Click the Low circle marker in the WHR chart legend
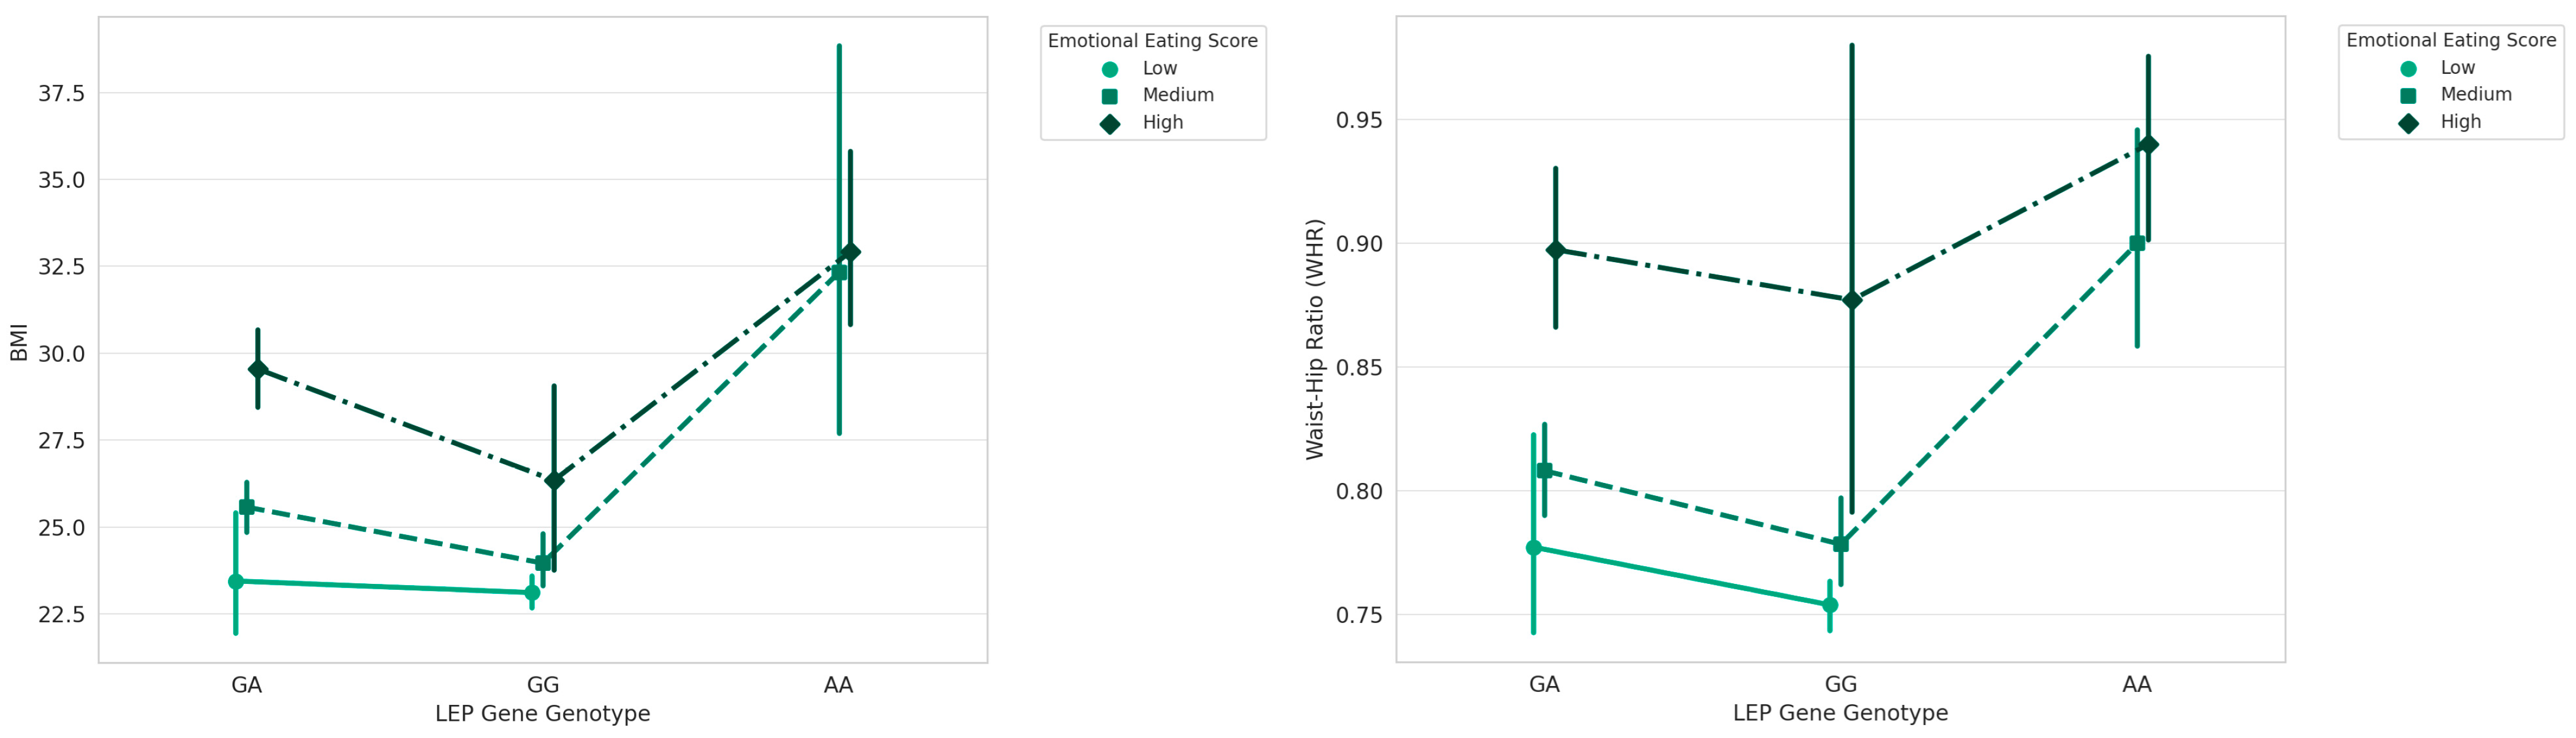 (2408, 69)
